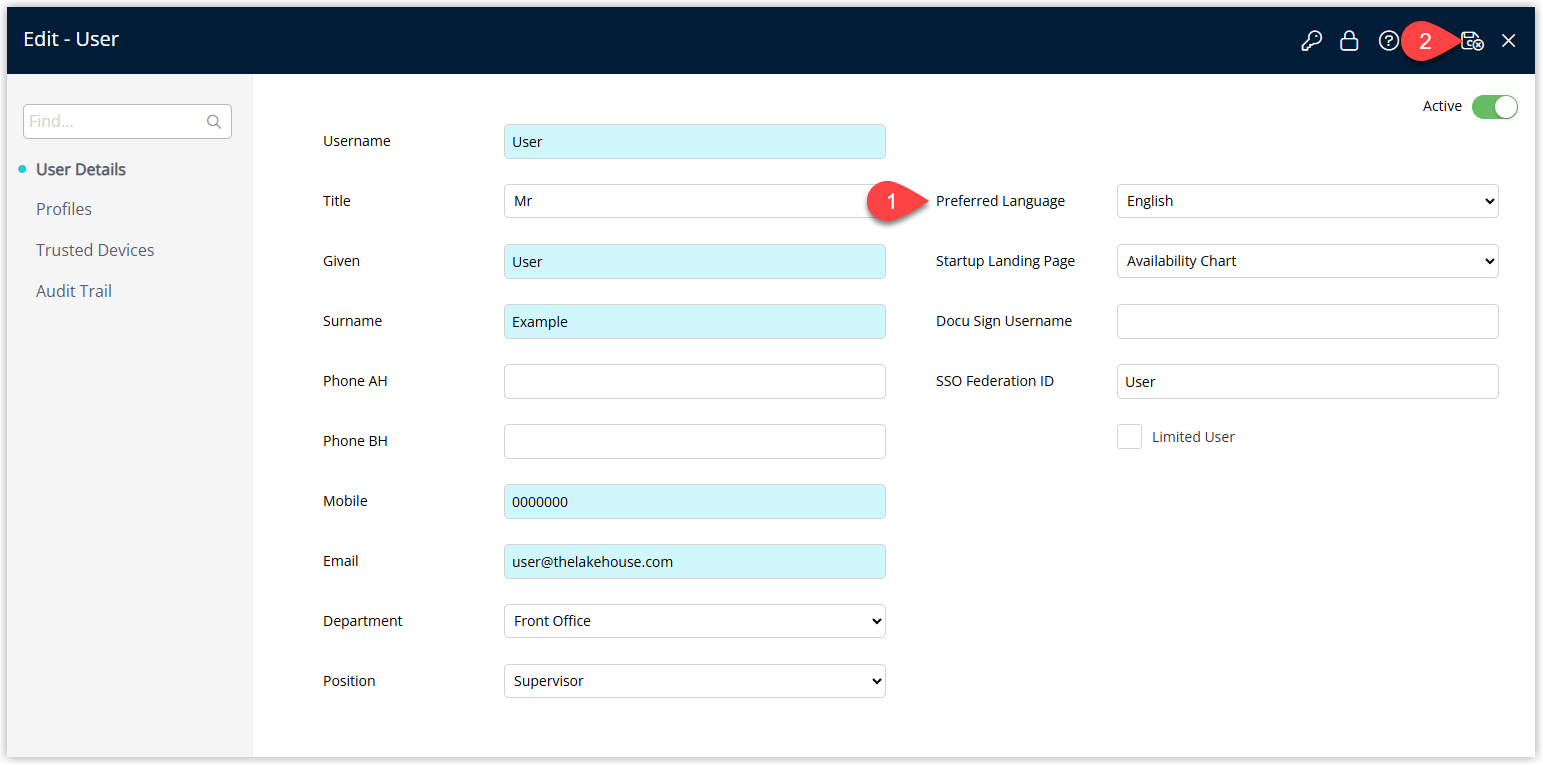Click the padlock icon in header

pos(1349,41)
